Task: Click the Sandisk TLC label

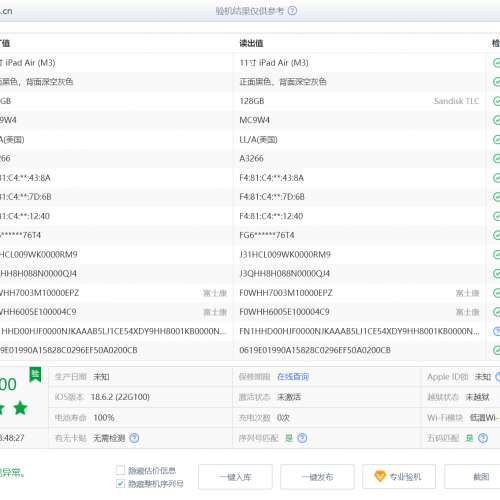Action: pos(457,101)
